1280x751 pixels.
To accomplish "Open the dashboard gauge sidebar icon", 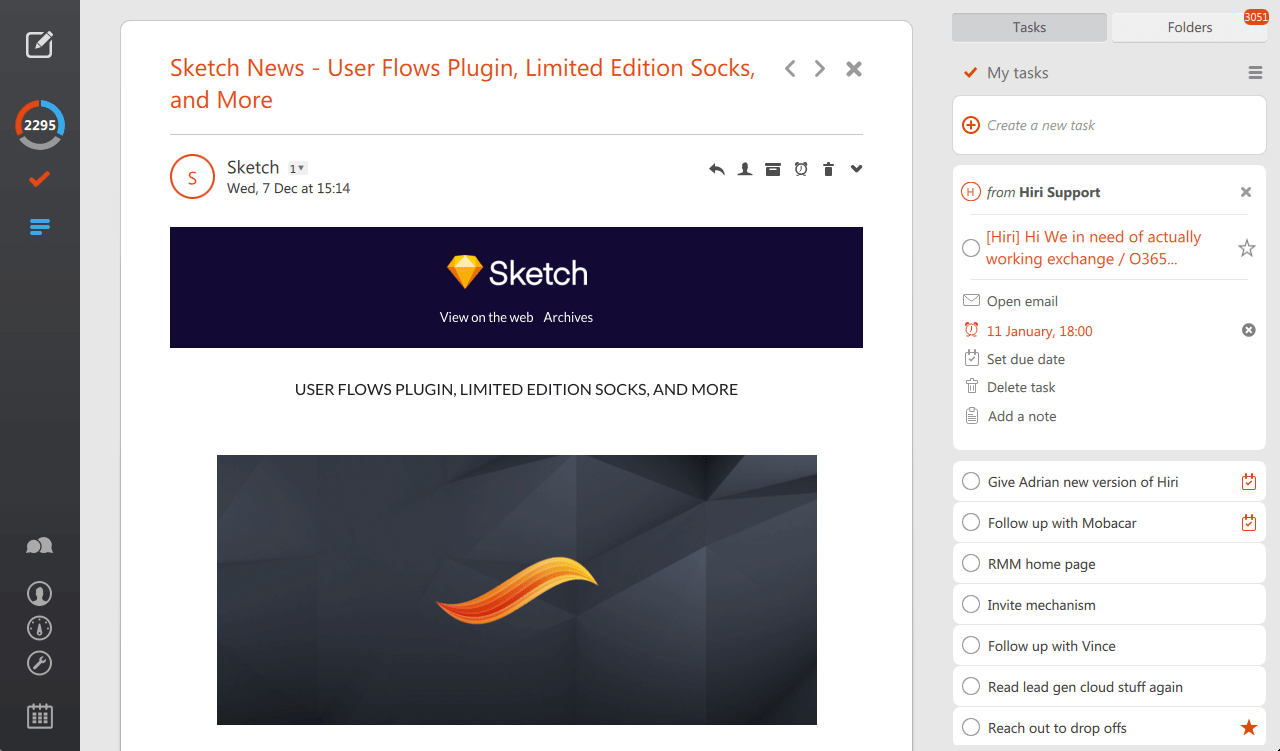I will 39,628.
